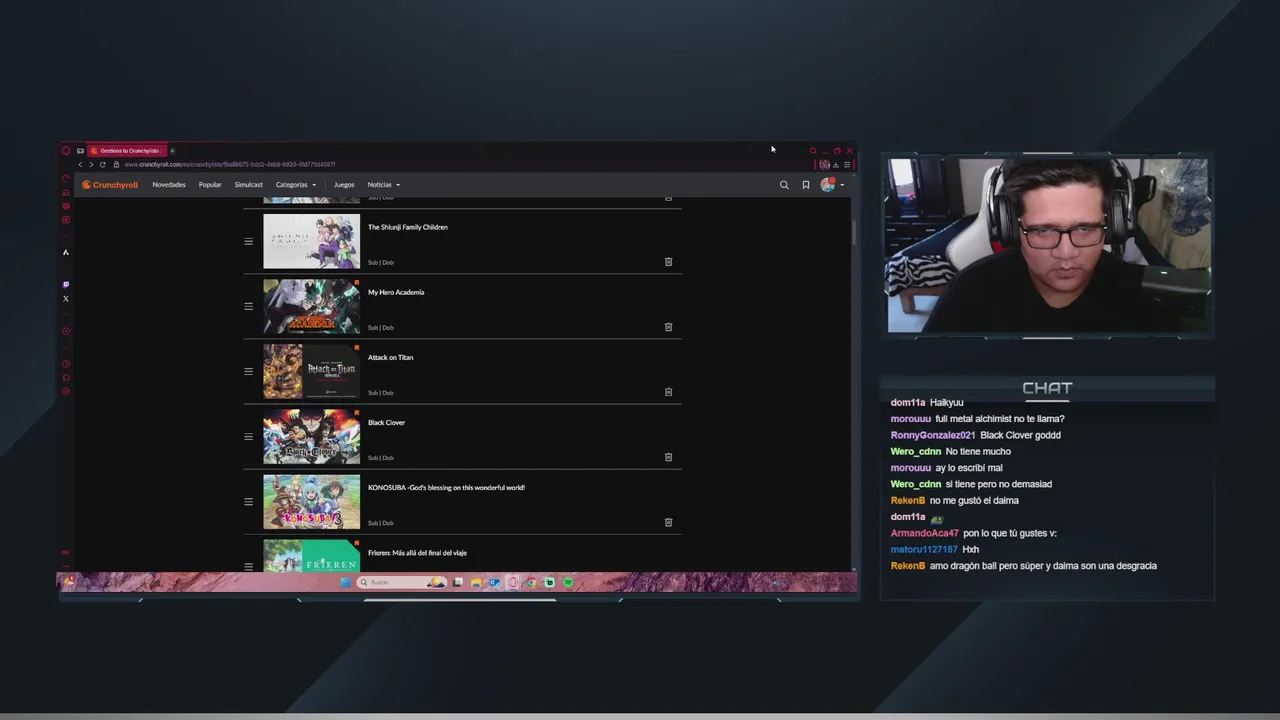Grab reorder handle for My Hero Academia
The image size is (1280, 720).
click(x=249, y=306)
